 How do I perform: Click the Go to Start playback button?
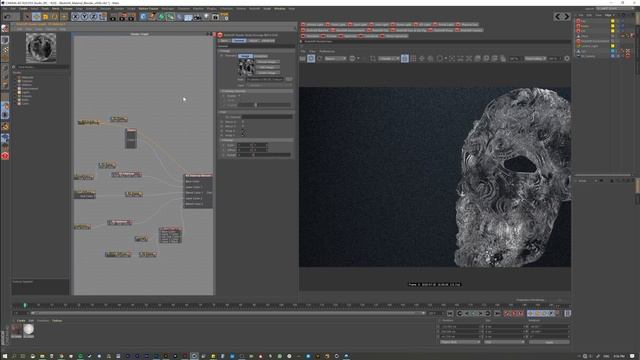click(x=450, y=313)
